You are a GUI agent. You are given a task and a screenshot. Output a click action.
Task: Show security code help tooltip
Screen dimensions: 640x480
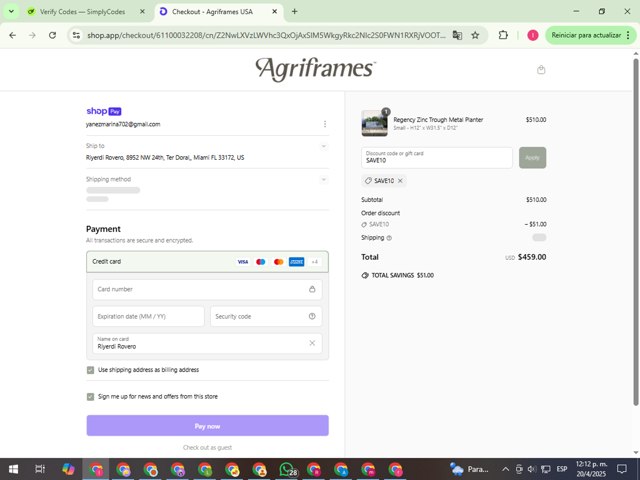(312, 316)
